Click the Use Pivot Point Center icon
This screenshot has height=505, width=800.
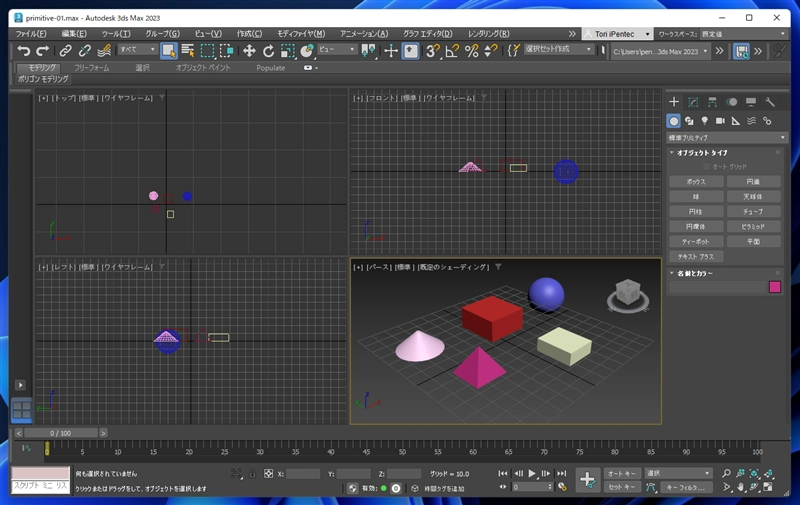[x=368, y=50]
